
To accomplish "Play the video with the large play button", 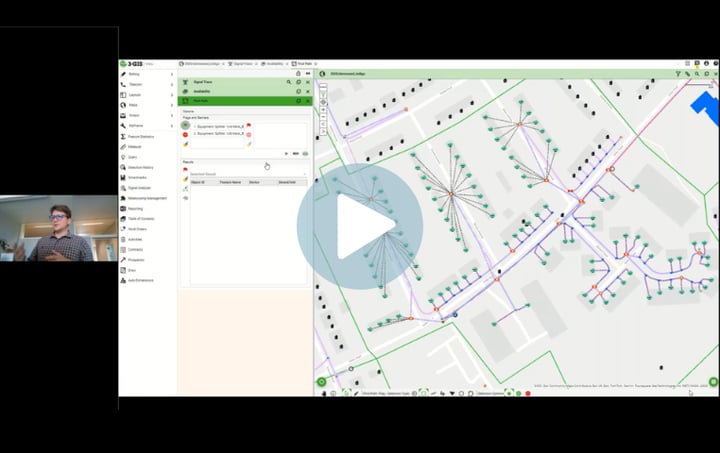I will [360, 226].
